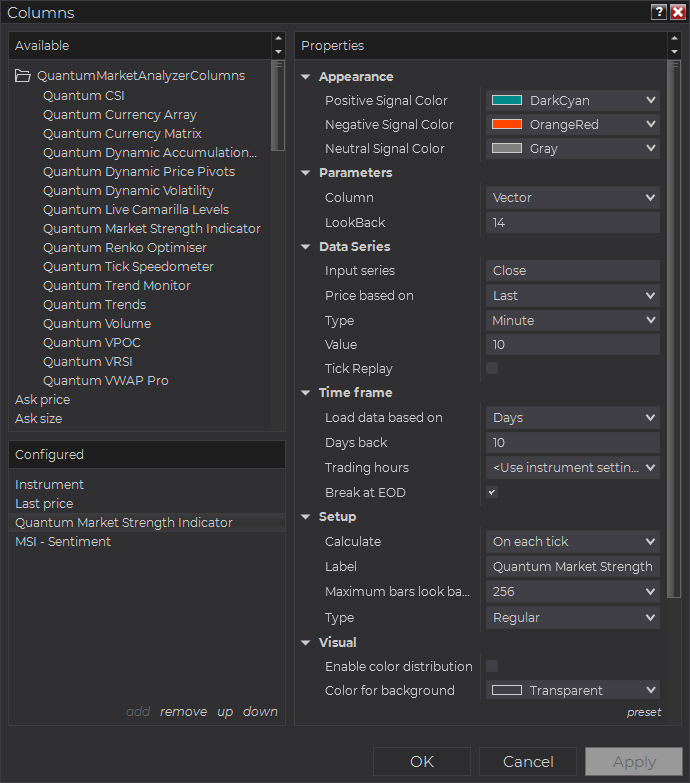
Task: Collapse the Visual section triangle
Action: (x=306, y=643)
